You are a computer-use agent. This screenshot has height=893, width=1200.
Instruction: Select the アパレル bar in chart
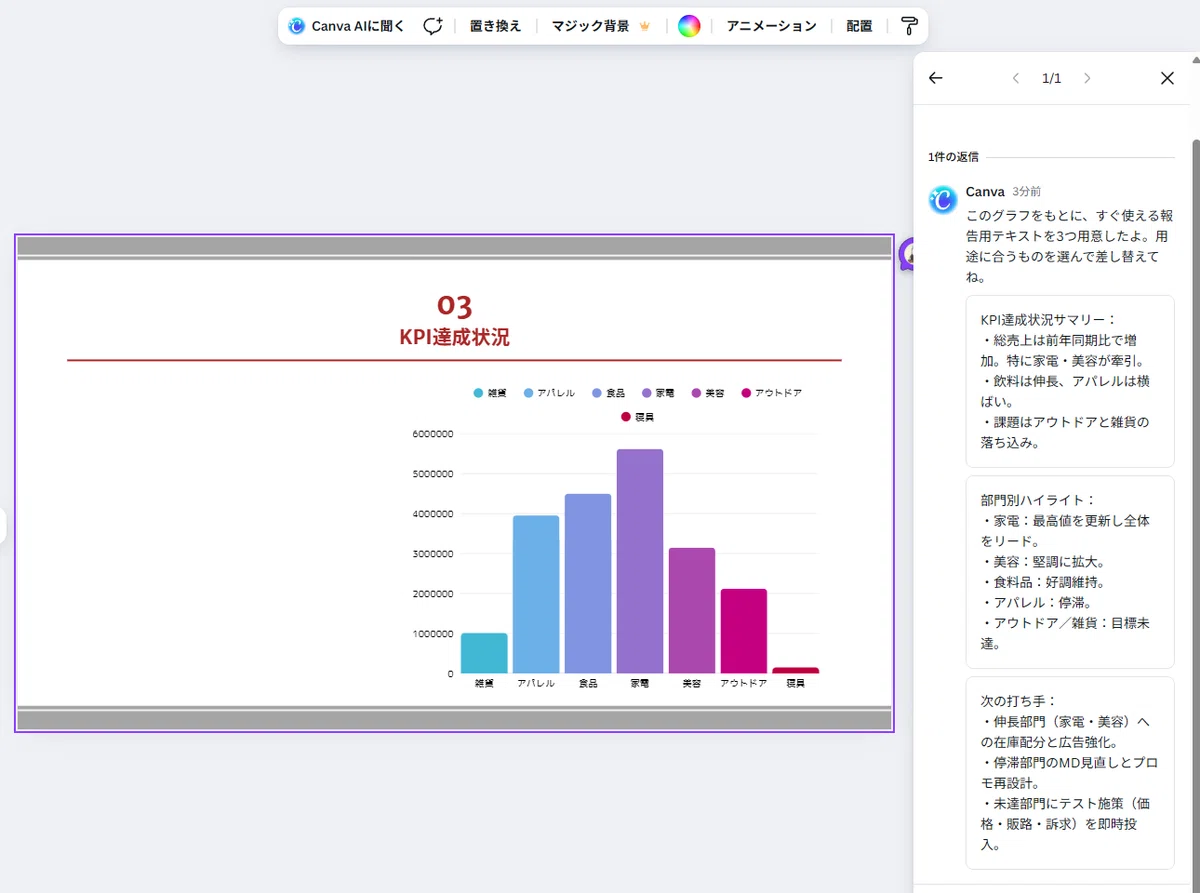coord(536,594)
